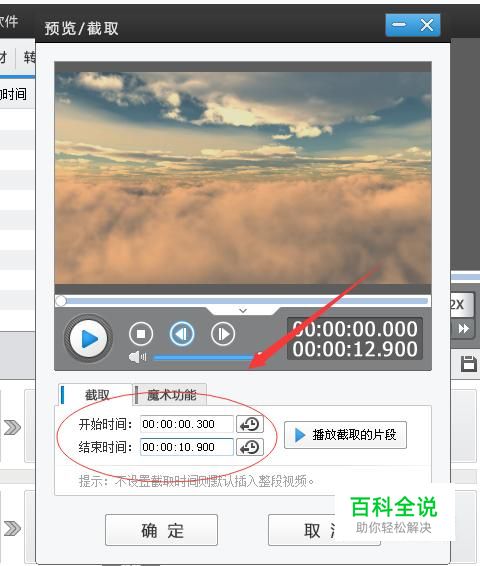Stop the video playback

(141, 334)
